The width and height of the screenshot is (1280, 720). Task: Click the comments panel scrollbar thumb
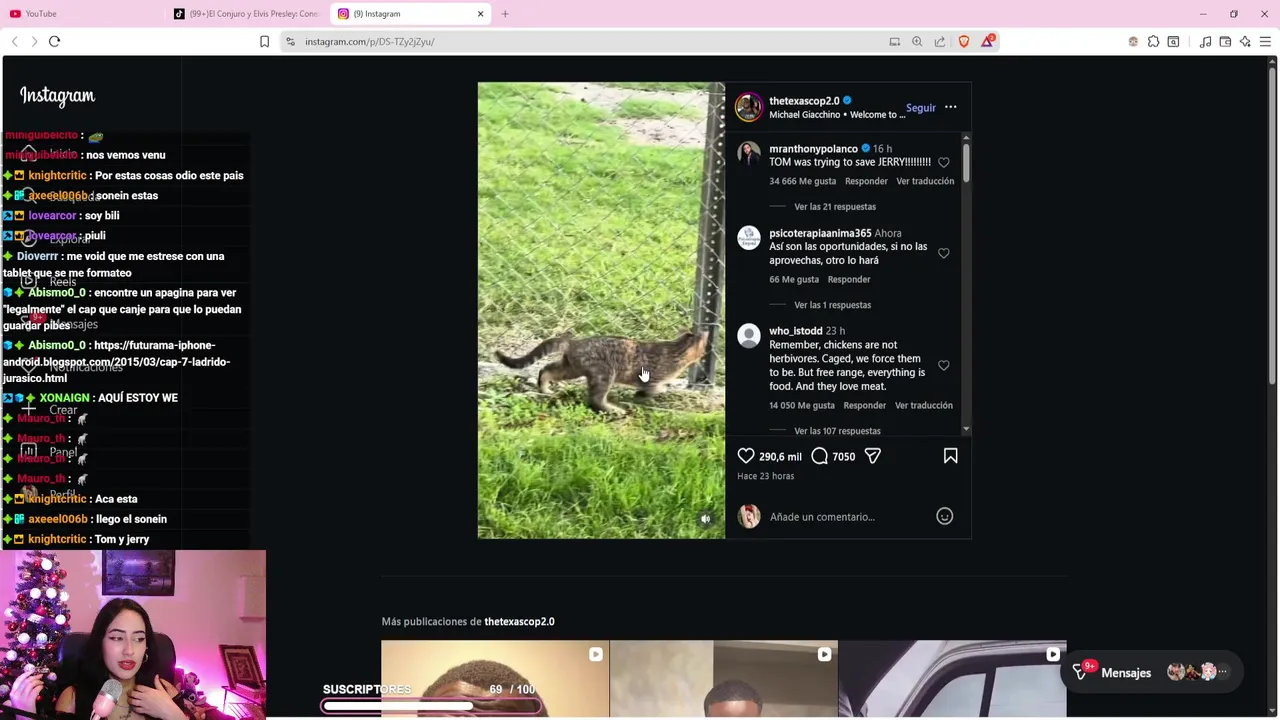966,163
